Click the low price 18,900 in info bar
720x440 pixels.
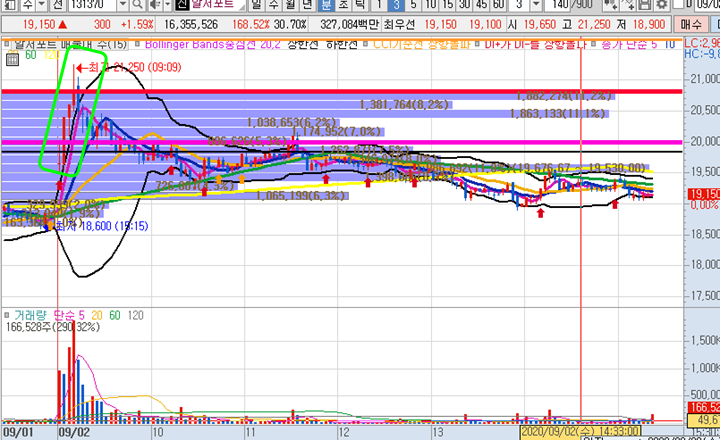pos(648,24)
